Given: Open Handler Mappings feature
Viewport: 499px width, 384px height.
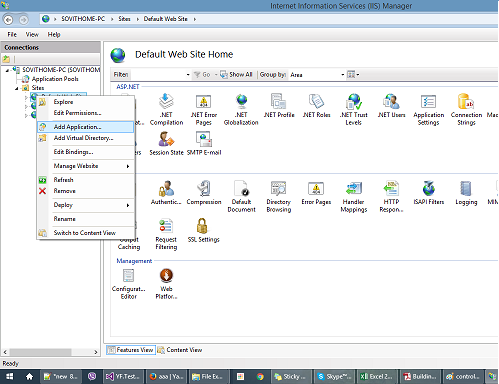Looking at the screenshot, I should [x=354, y=197].
